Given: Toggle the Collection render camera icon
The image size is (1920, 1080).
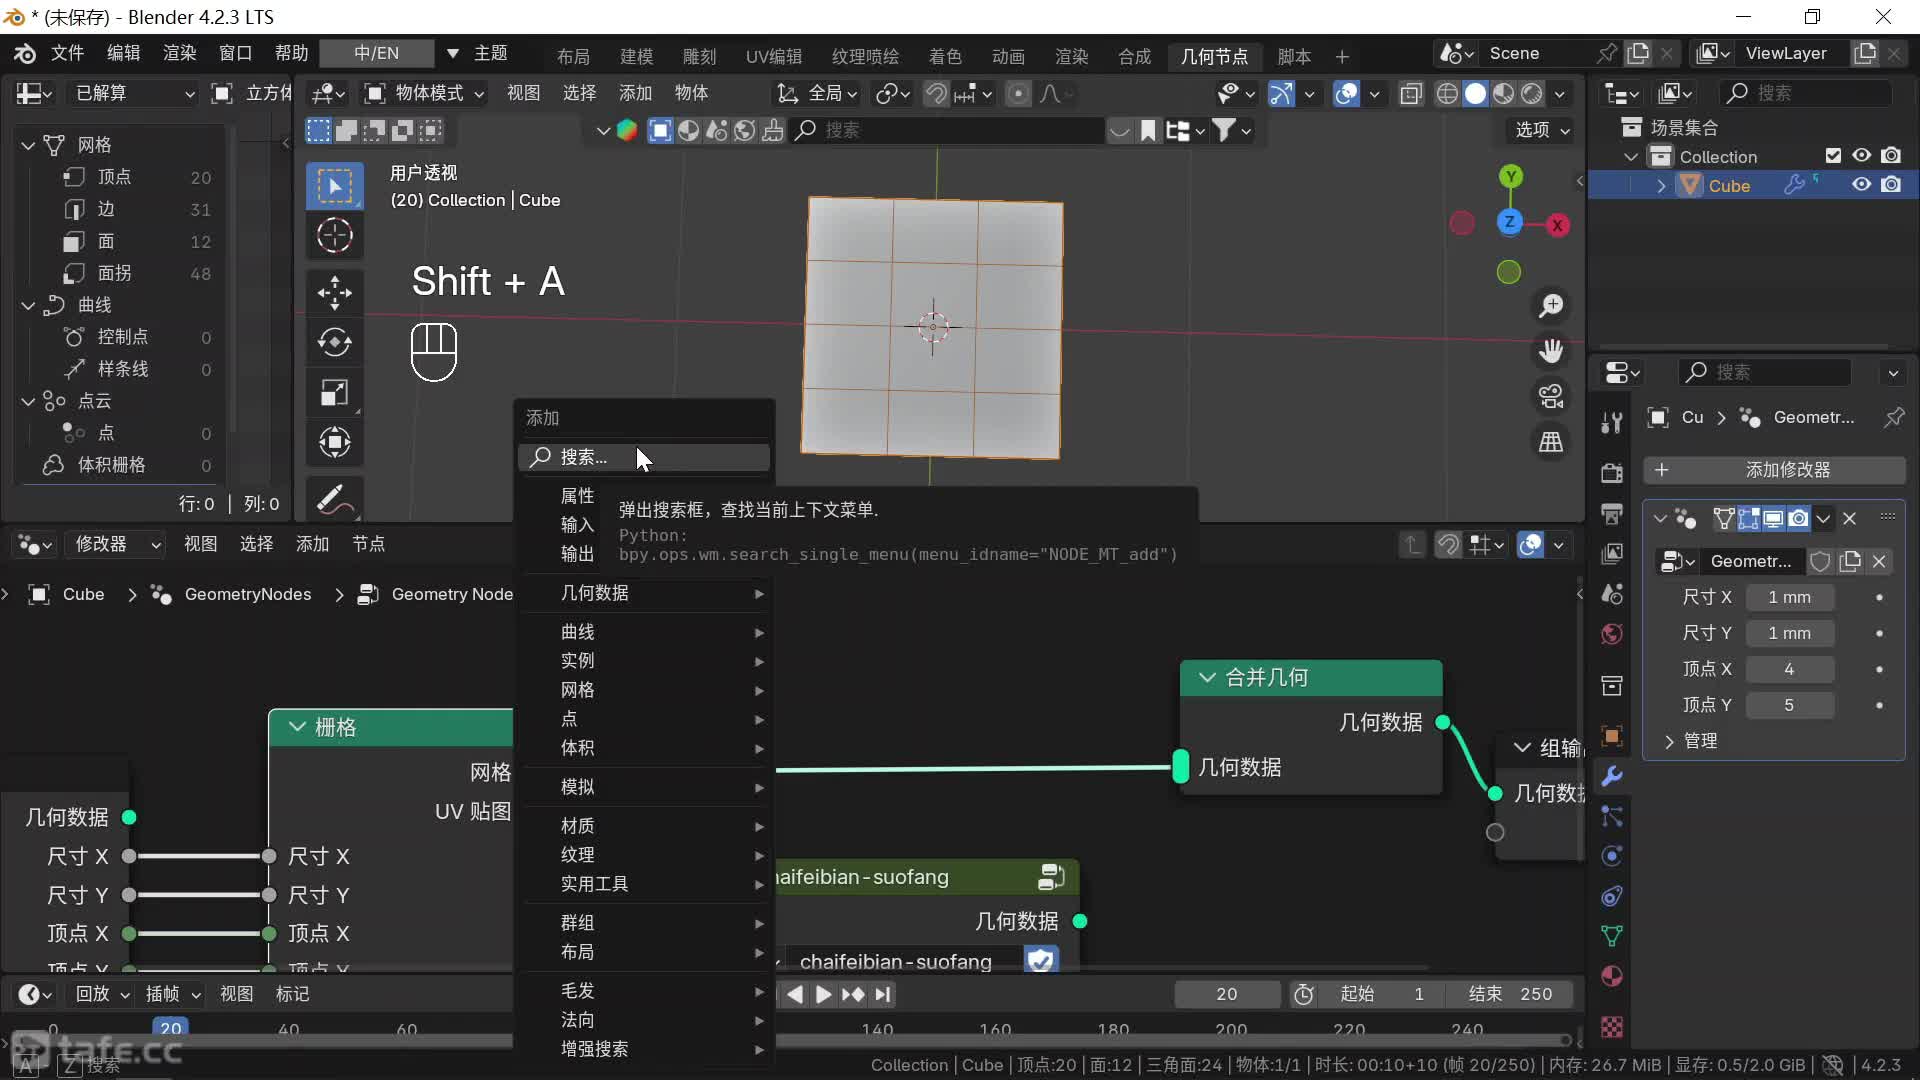Looking at the screenshot, I should pos(1891,156).
